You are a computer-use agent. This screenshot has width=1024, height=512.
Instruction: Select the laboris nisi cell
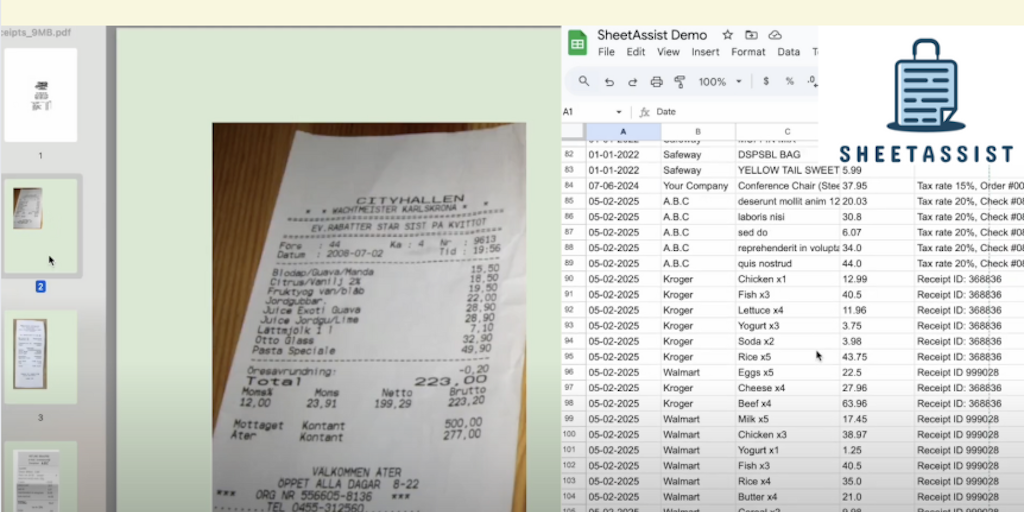pyautogui.click(x=788, y=217)
